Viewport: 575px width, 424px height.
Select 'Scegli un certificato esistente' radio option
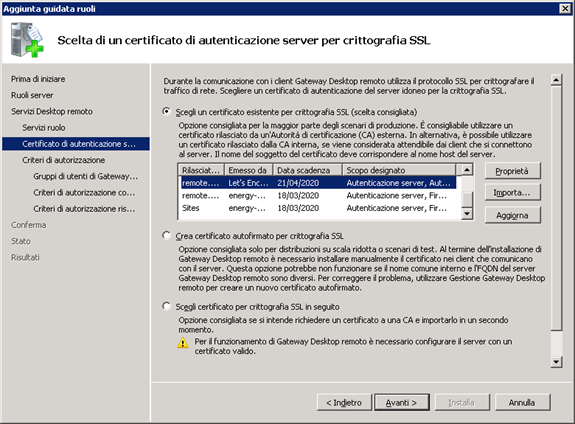point(166,112)
